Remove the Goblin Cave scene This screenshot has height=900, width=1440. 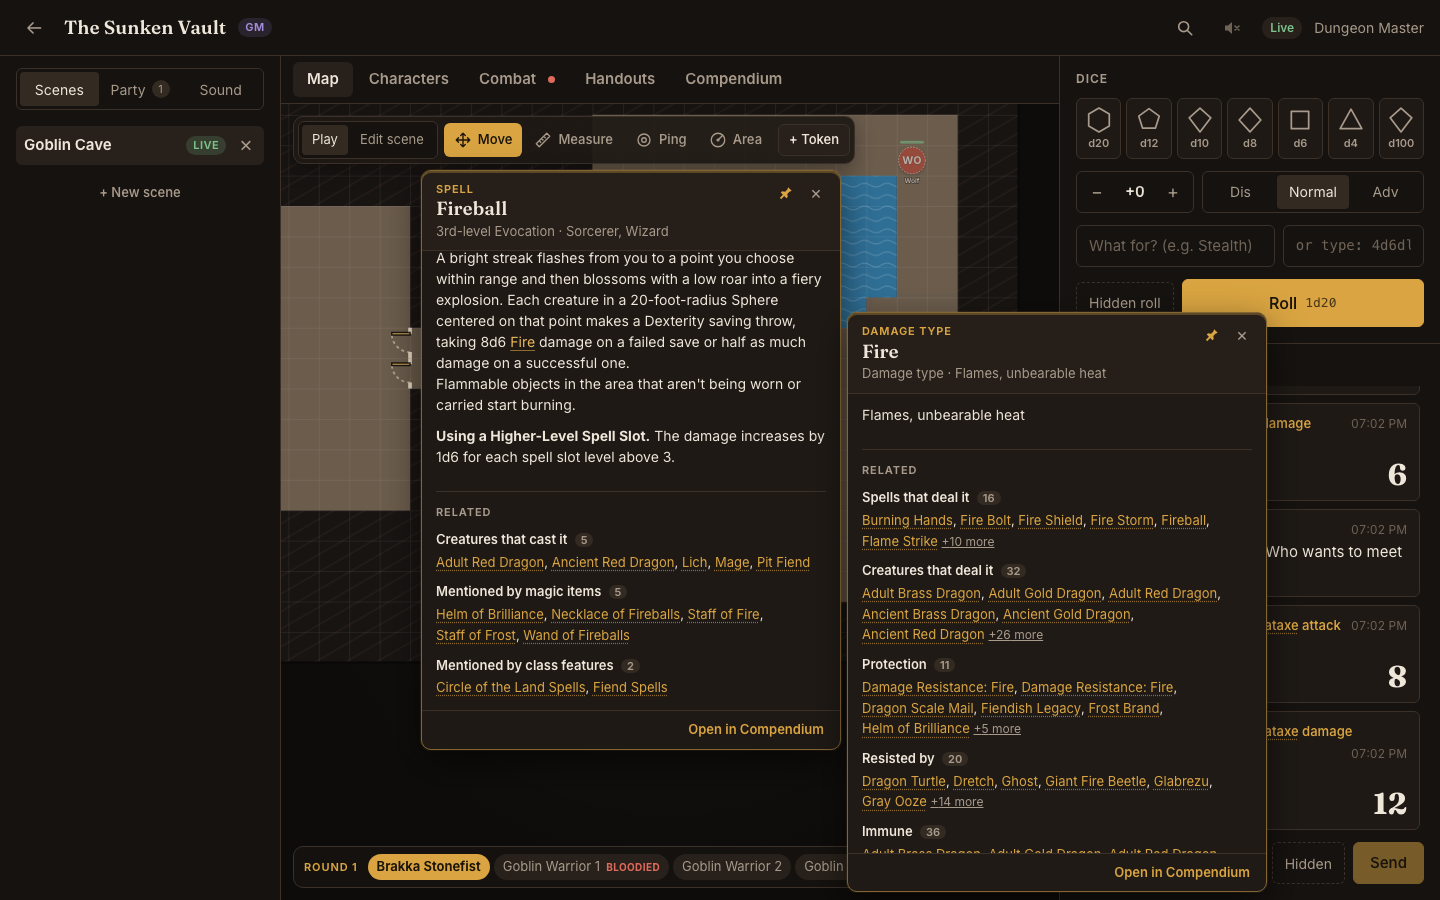246,145
